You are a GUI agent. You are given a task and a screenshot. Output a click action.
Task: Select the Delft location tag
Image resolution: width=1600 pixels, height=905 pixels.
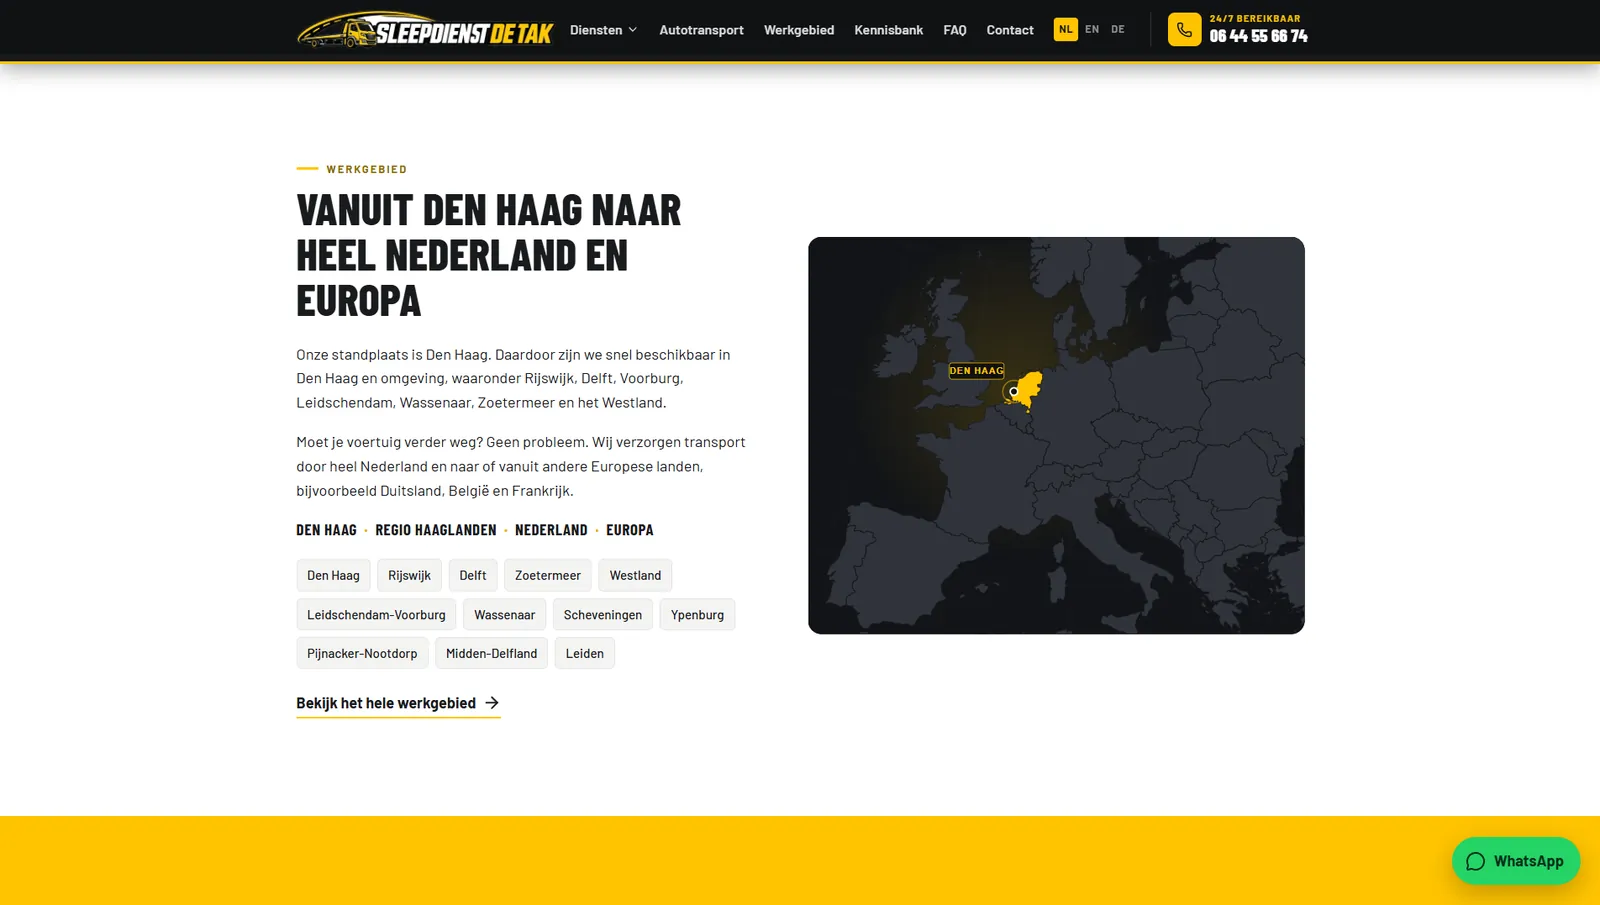click(473, 575)
